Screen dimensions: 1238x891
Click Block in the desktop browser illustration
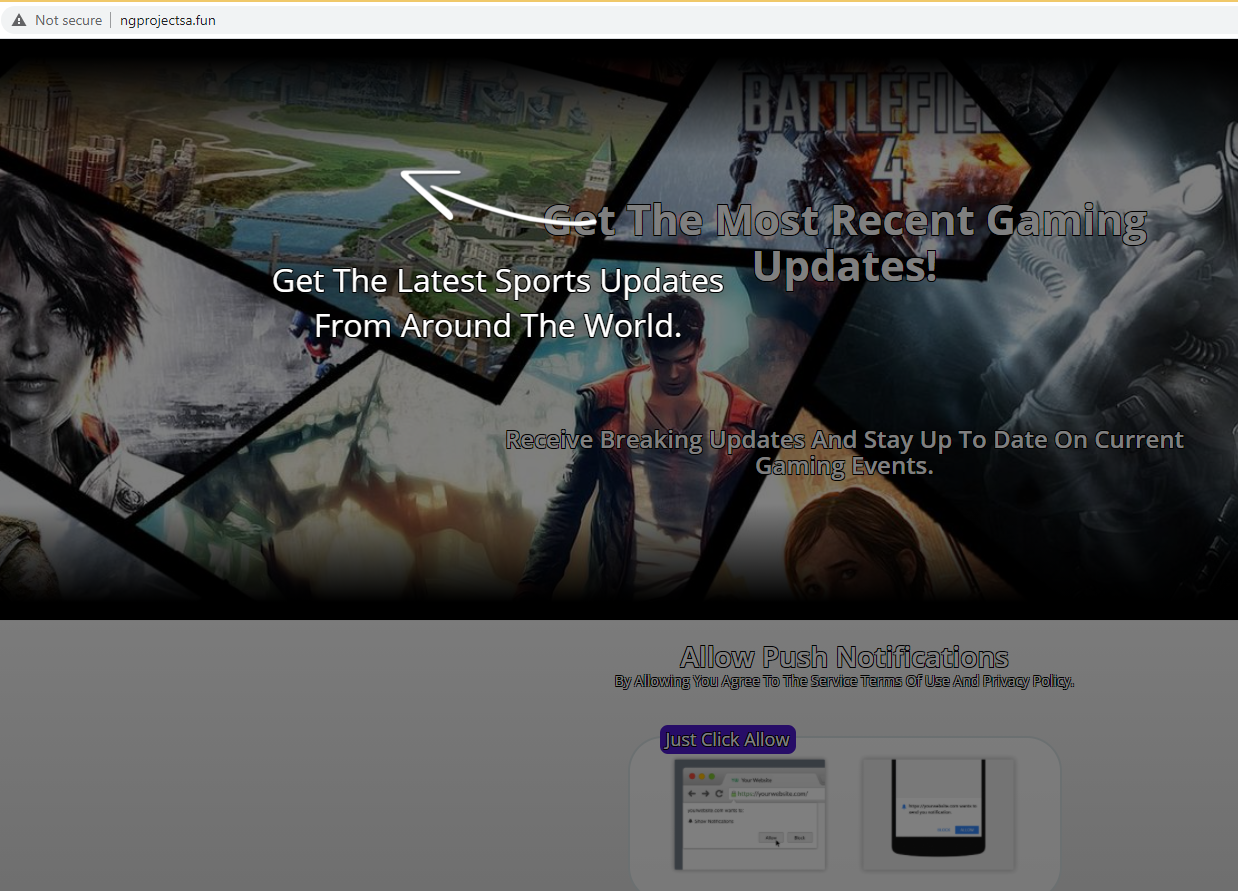point(799,838)
